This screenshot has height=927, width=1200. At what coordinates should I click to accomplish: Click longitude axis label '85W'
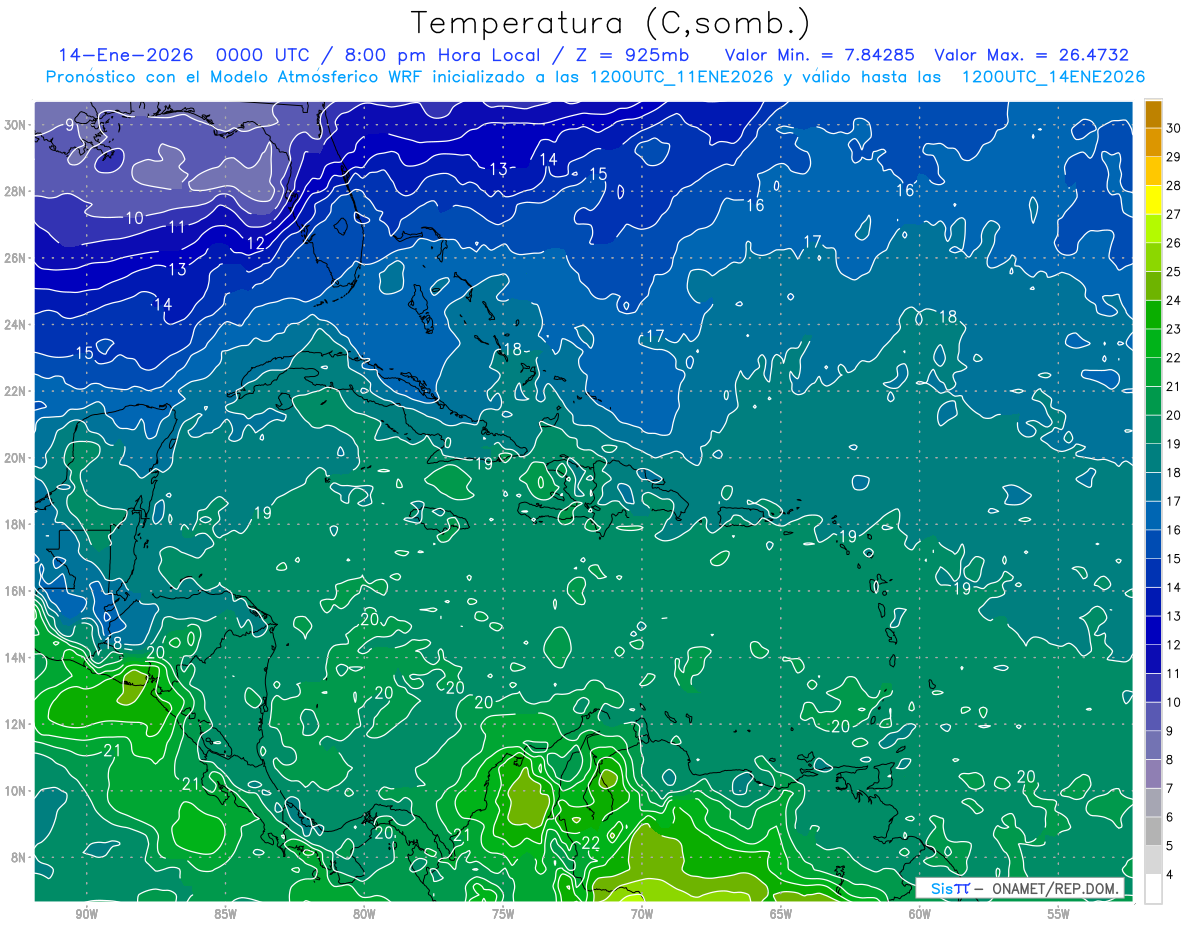coord(225,914)
